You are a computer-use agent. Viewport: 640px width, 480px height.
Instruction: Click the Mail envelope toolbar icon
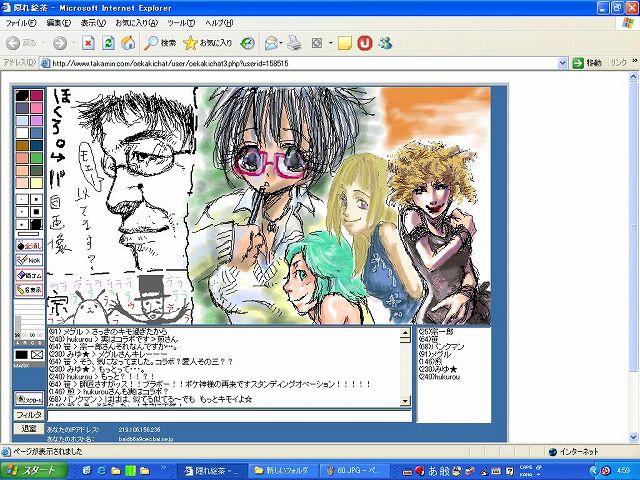pyautogui.click(x=271, y=43)
